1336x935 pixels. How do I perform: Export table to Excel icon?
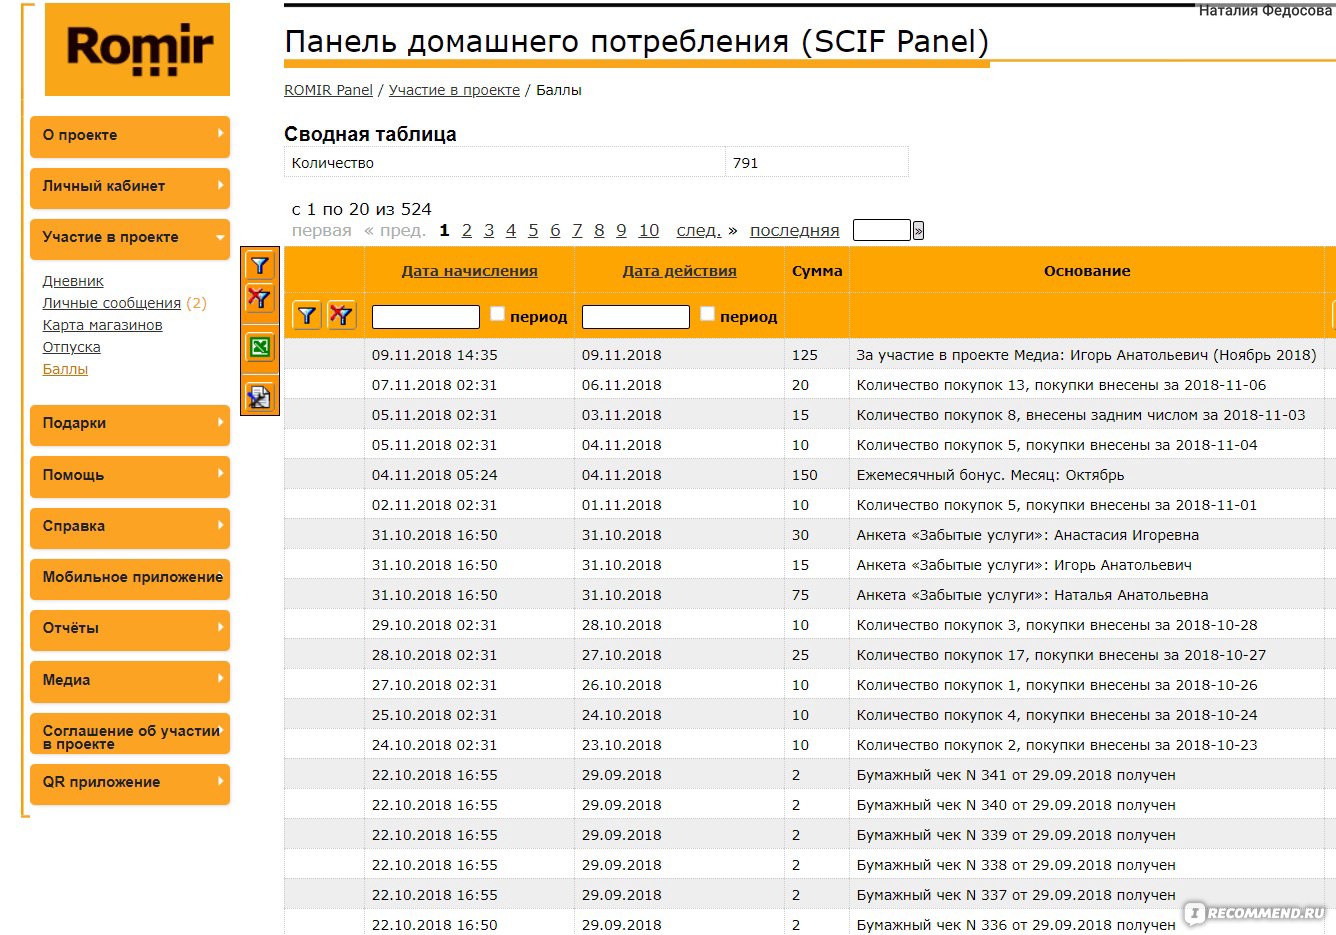pos(260,347)
